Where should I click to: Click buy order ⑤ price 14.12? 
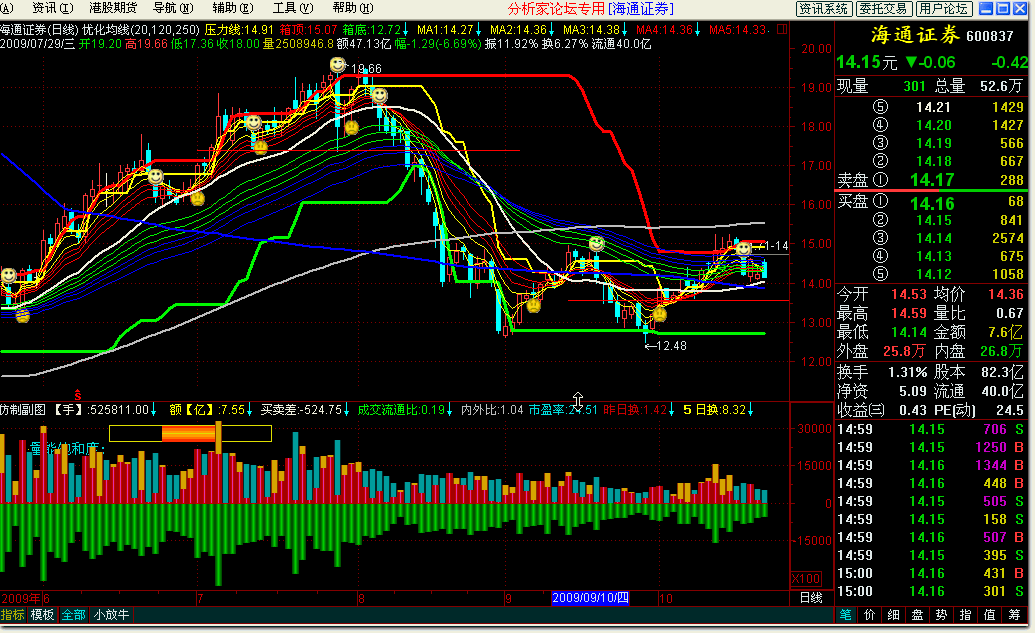click(x=933, y=274)
